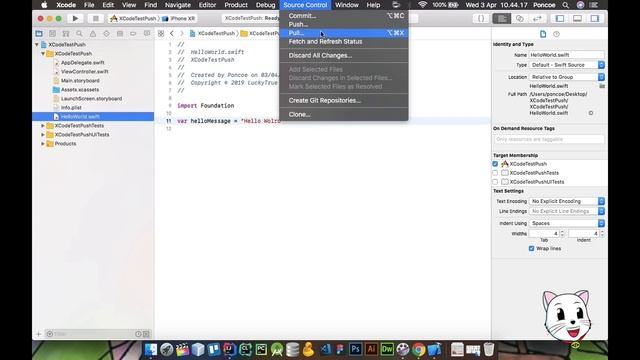Screen dimensions: 640x360
Task: Show the Find navigator
Action: (x=79, y=33)
